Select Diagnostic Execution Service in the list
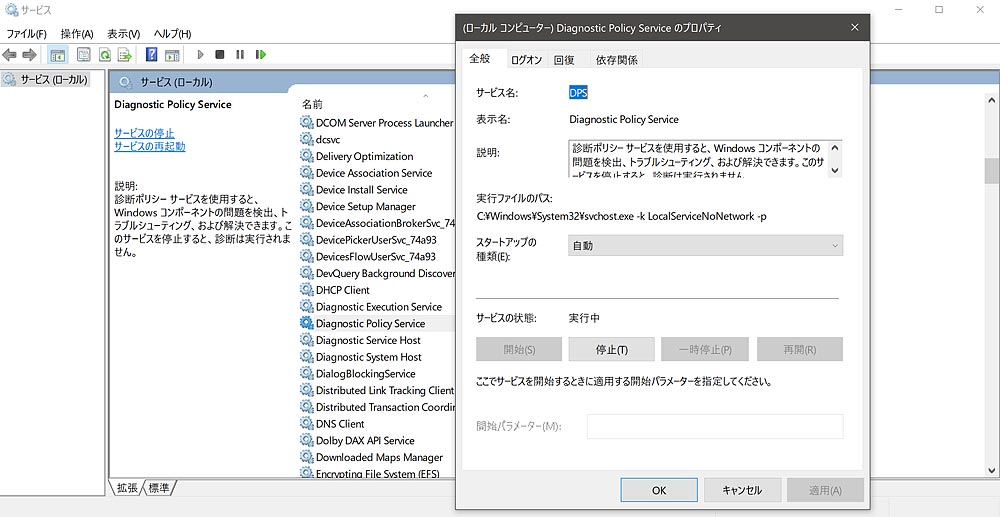 (376, 307)
